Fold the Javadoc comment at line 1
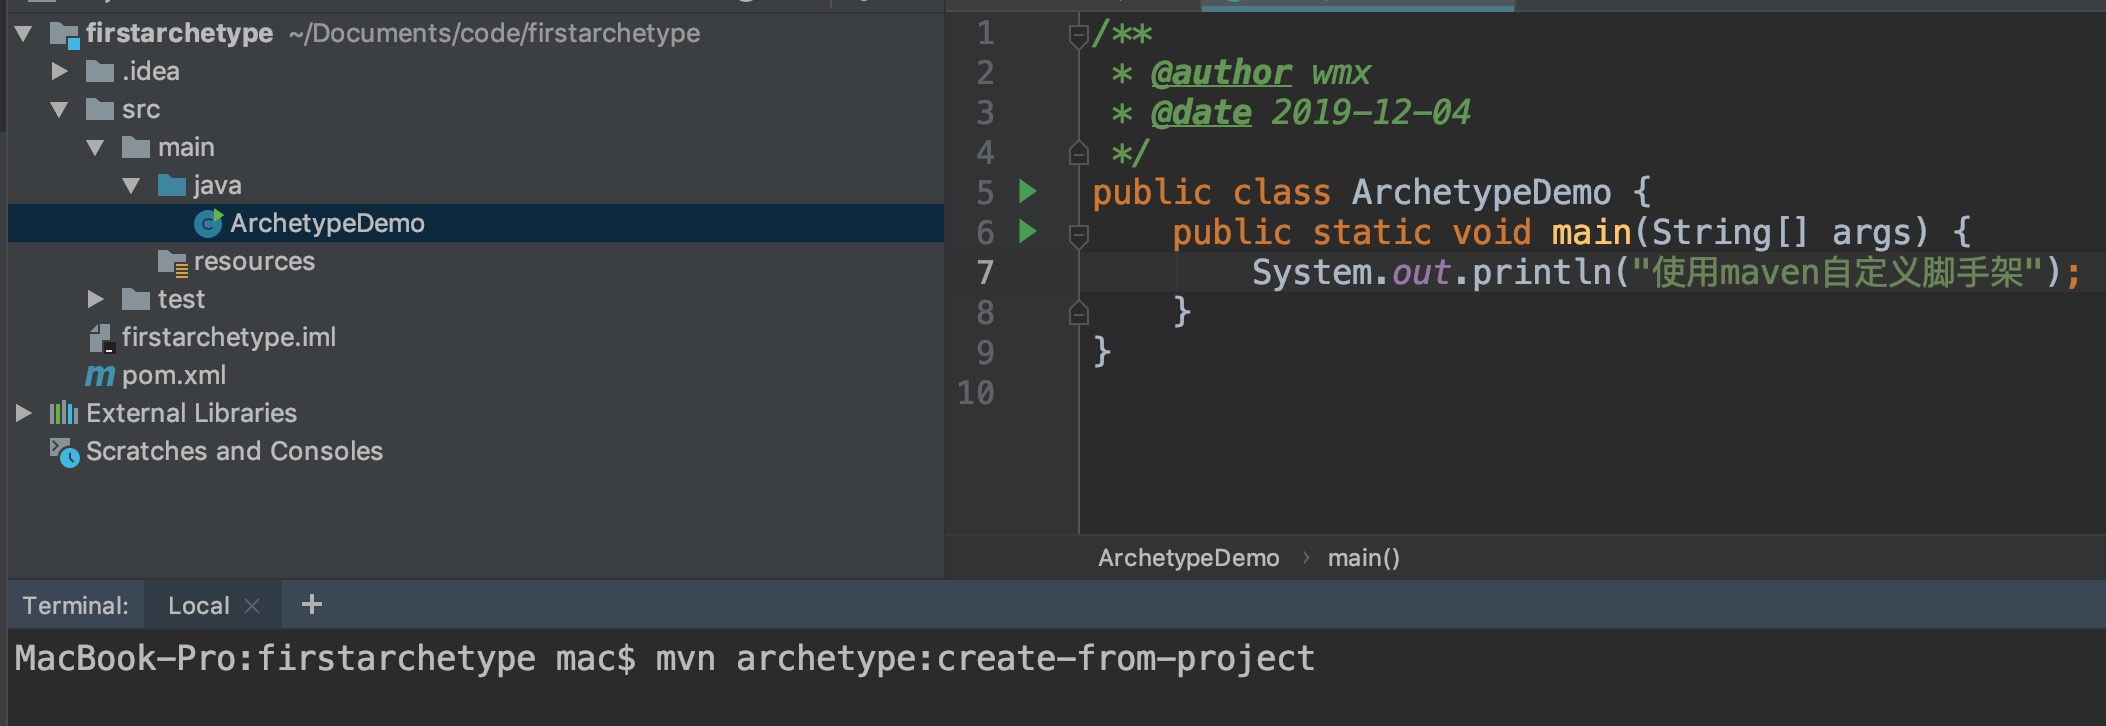 1078,36
